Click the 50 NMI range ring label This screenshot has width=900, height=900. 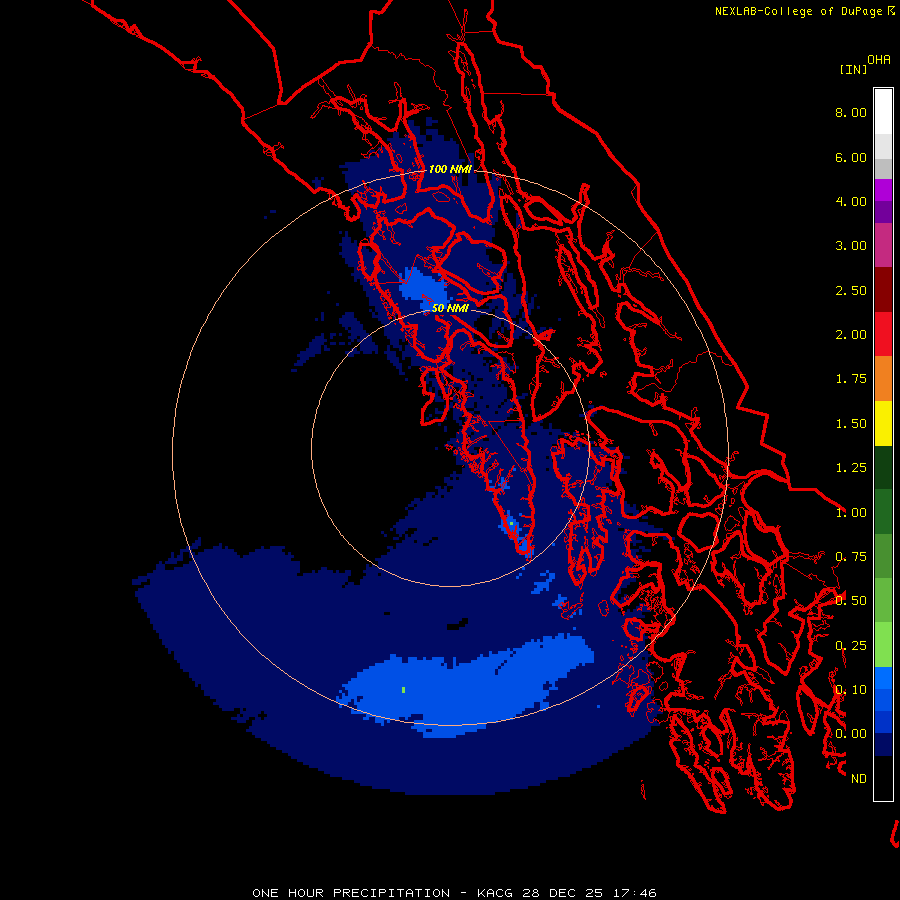click(x=450, y=308)
